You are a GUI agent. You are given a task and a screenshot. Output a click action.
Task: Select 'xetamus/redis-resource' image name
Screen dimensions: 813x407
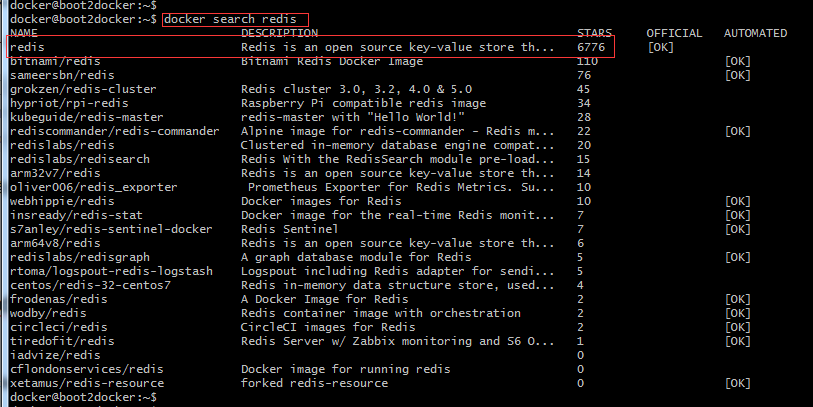pyautogui.click(x=87, y=383)
